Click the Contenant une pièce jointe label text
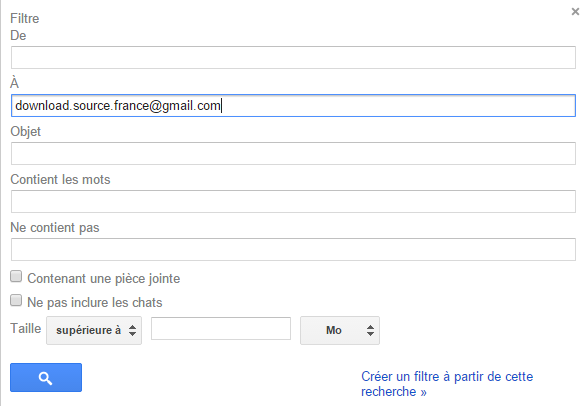The width and height of the screenshot is (587, 406). [x=104, y=278]
